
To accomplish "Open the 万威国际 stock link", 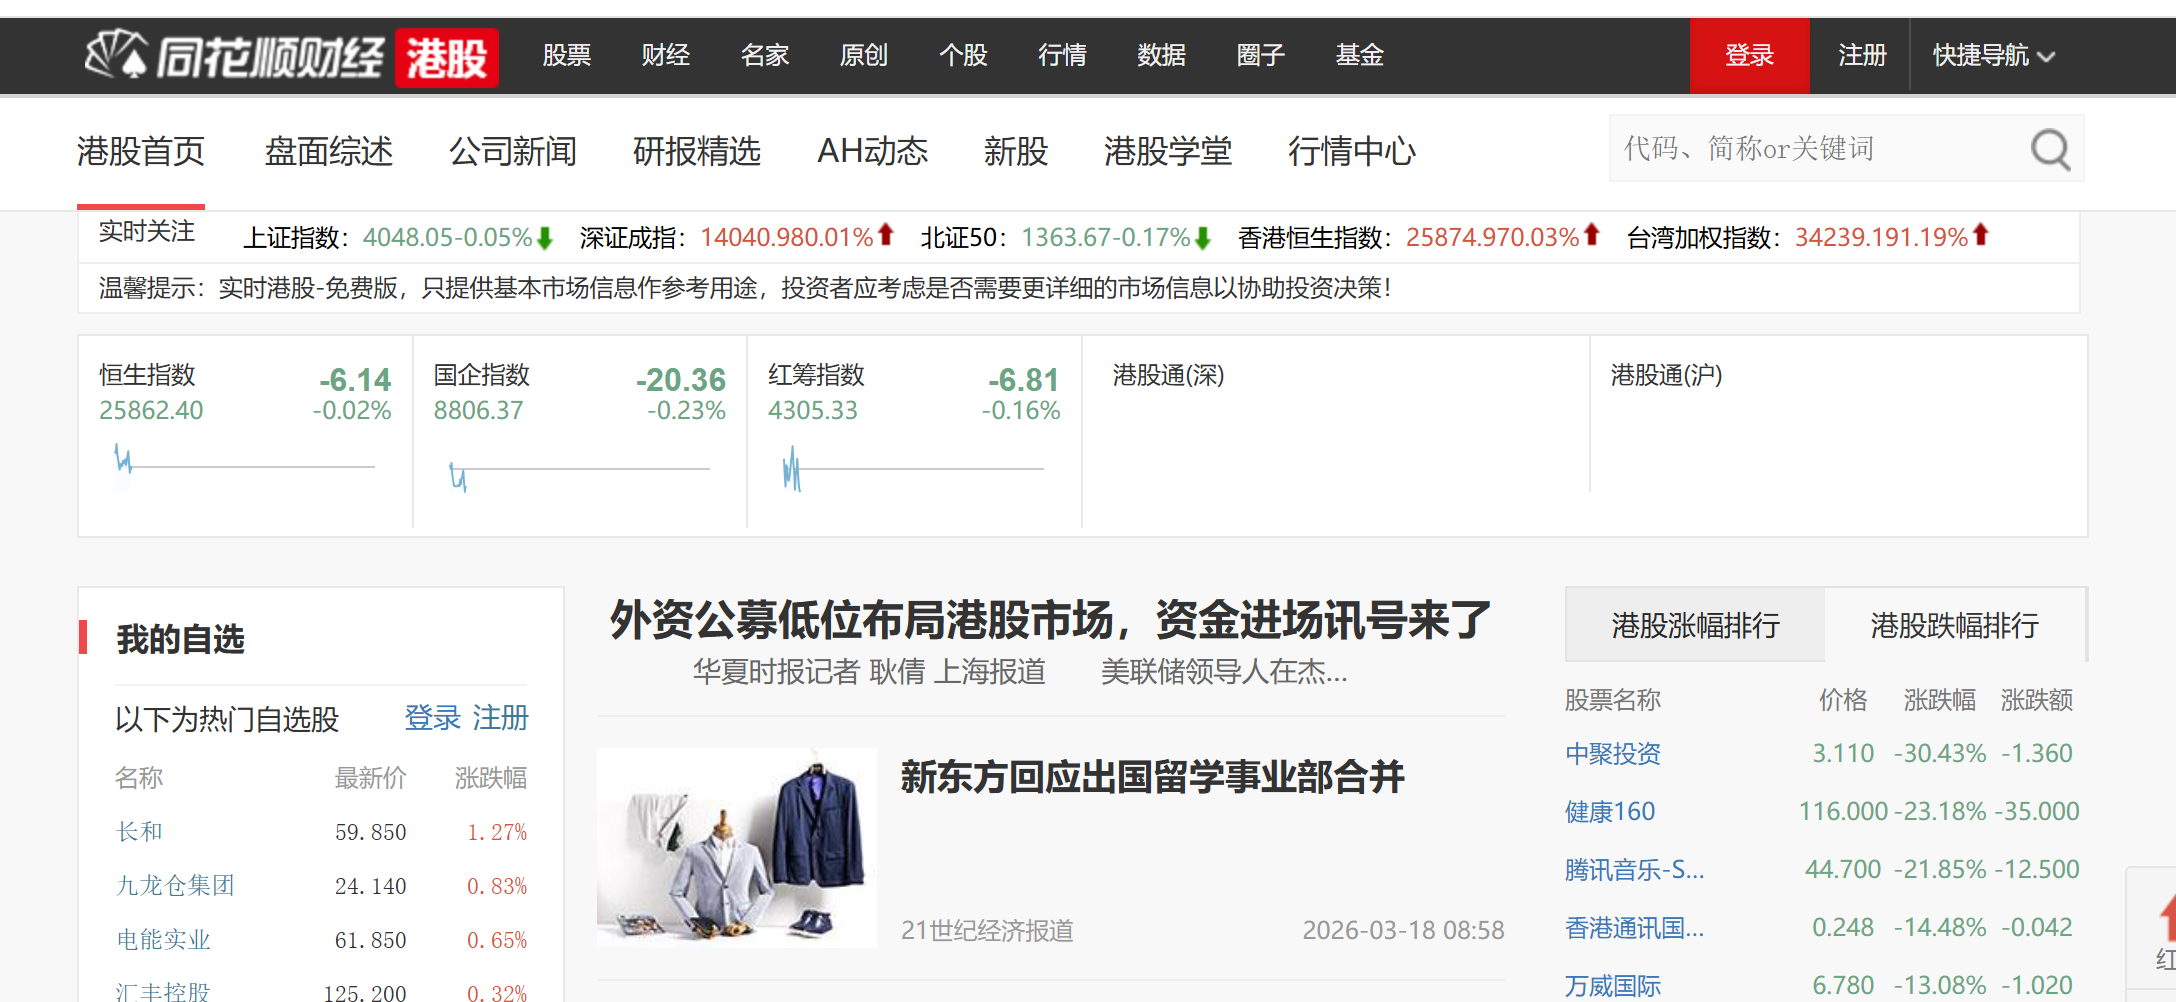I will pos(1613,986).
